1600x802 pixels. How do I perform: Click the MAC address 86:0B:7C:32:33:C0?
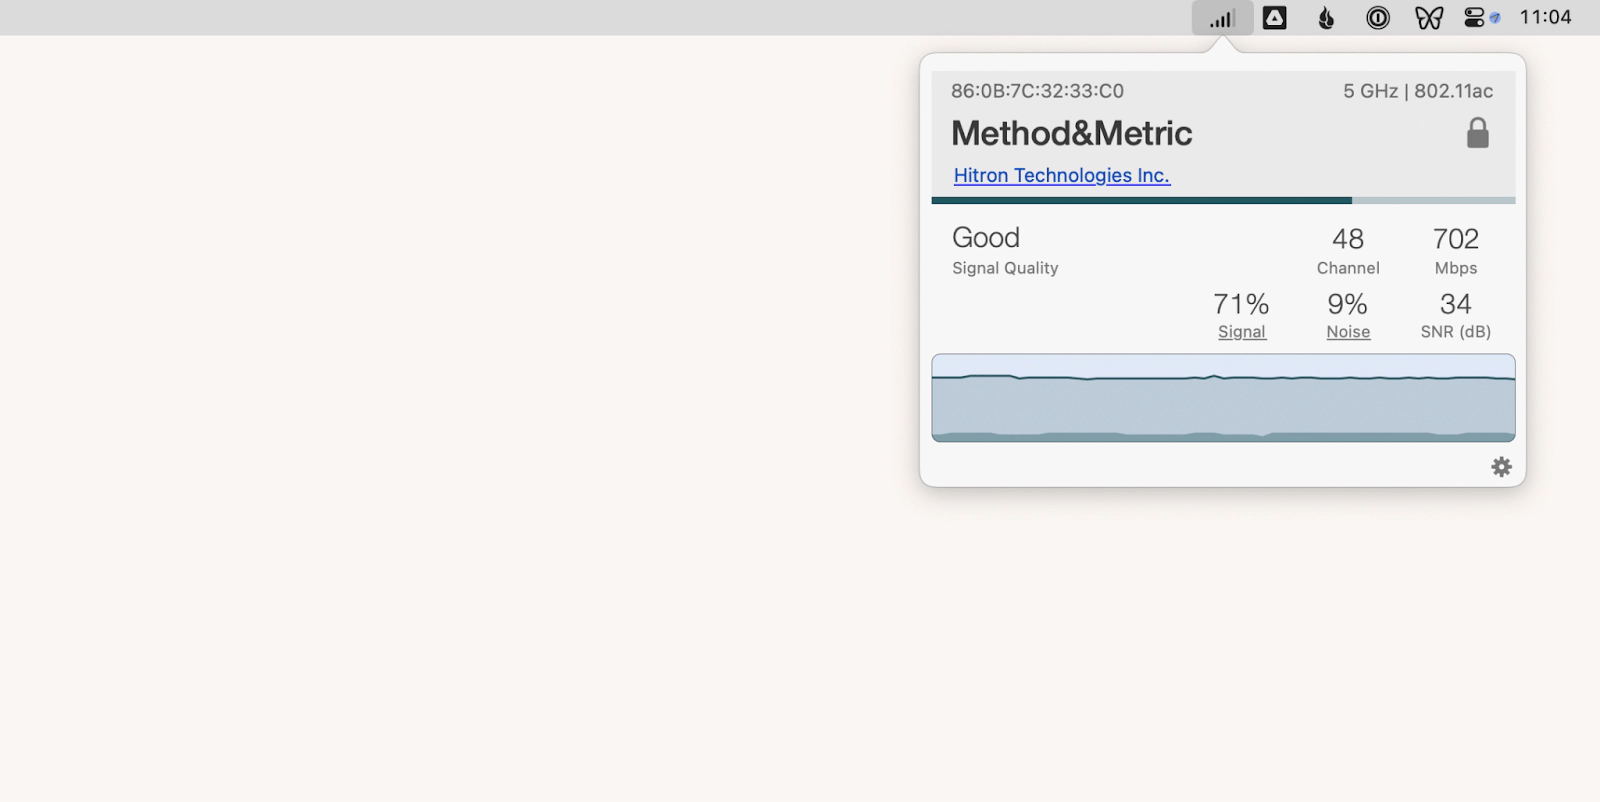(x=1037, y=91)
